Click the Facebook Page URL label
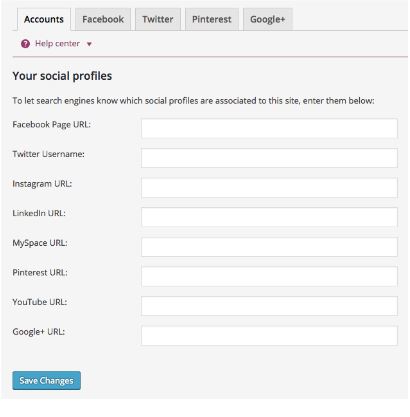The width and height of the screenshot is (410, 417). pyautogui.click(x=51, y=125)
